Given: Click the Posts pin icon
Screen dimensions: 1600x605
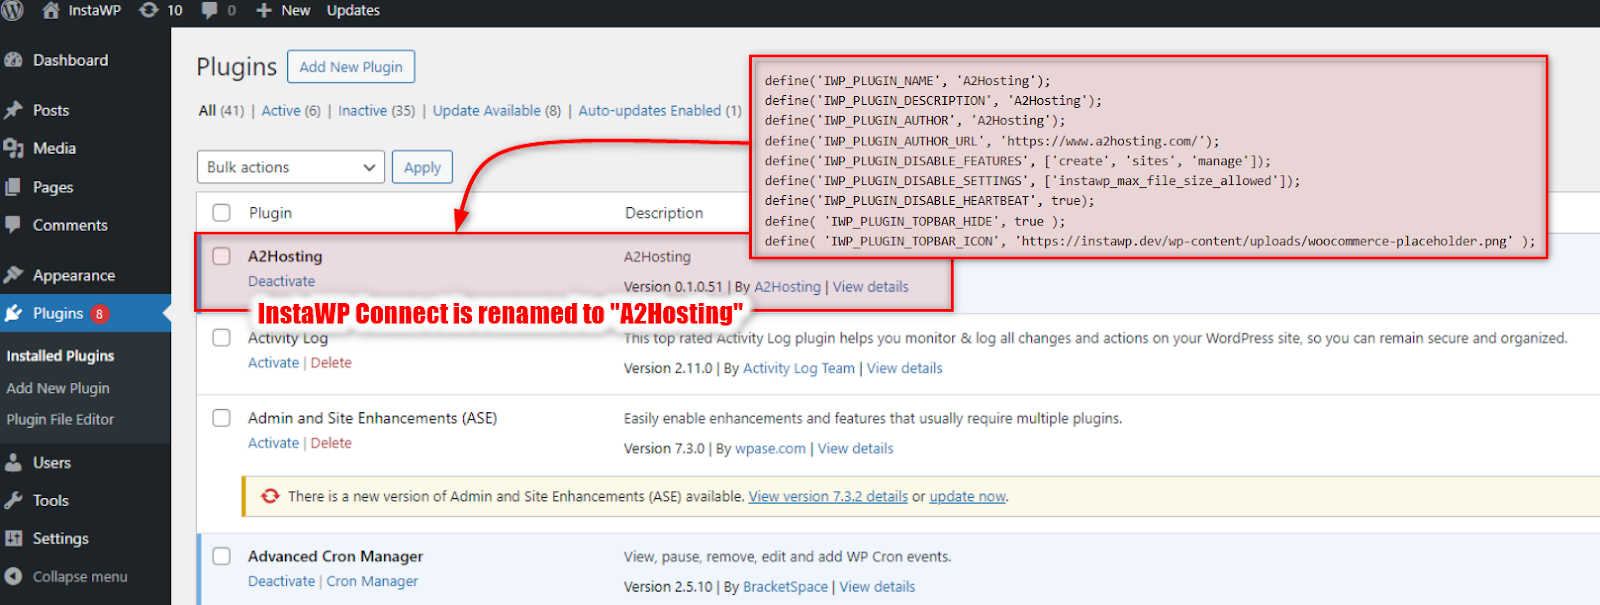Looking at the screenshot, I should [x=14, y=110].
